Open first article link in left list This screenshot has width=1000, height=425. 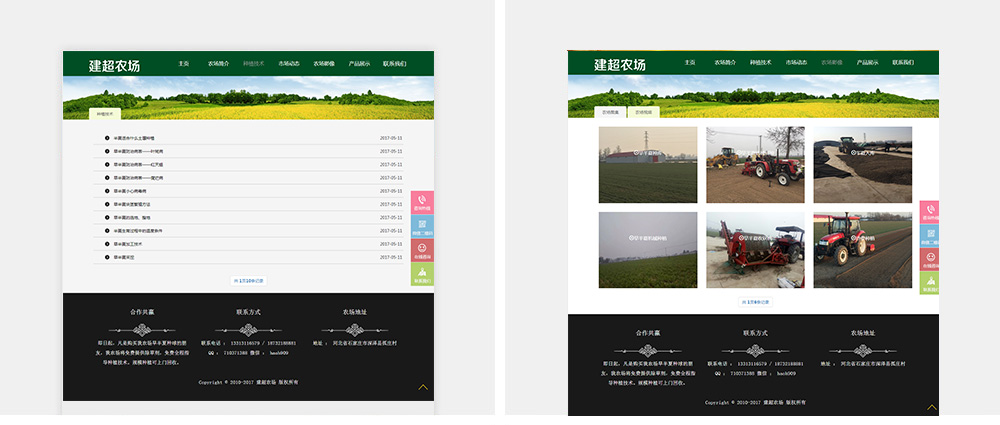134,138
